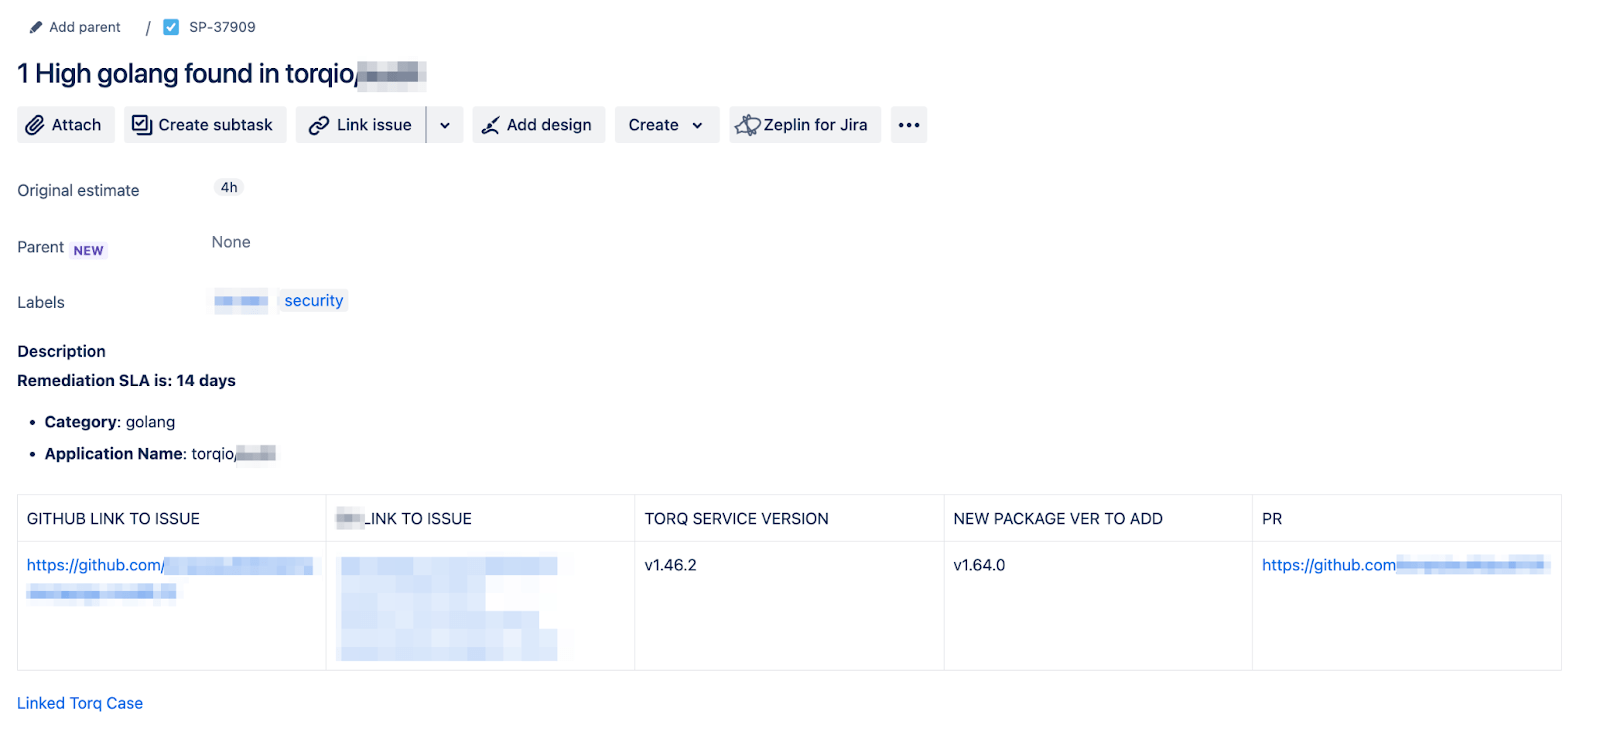Click the Original estimate field label
The image size is (1600, 737).
[x=78, y=191]
